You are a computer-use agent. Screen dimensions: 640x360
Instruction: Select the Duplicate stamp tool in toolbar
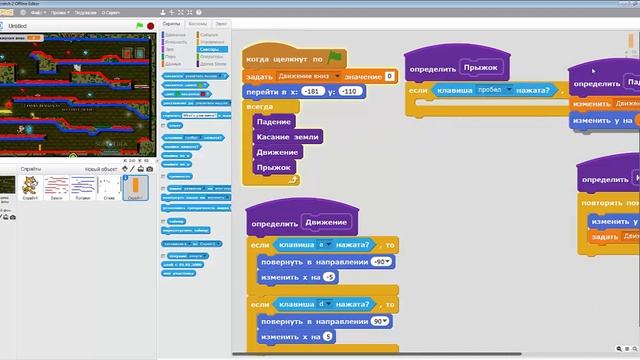click(x=163, y=12)
